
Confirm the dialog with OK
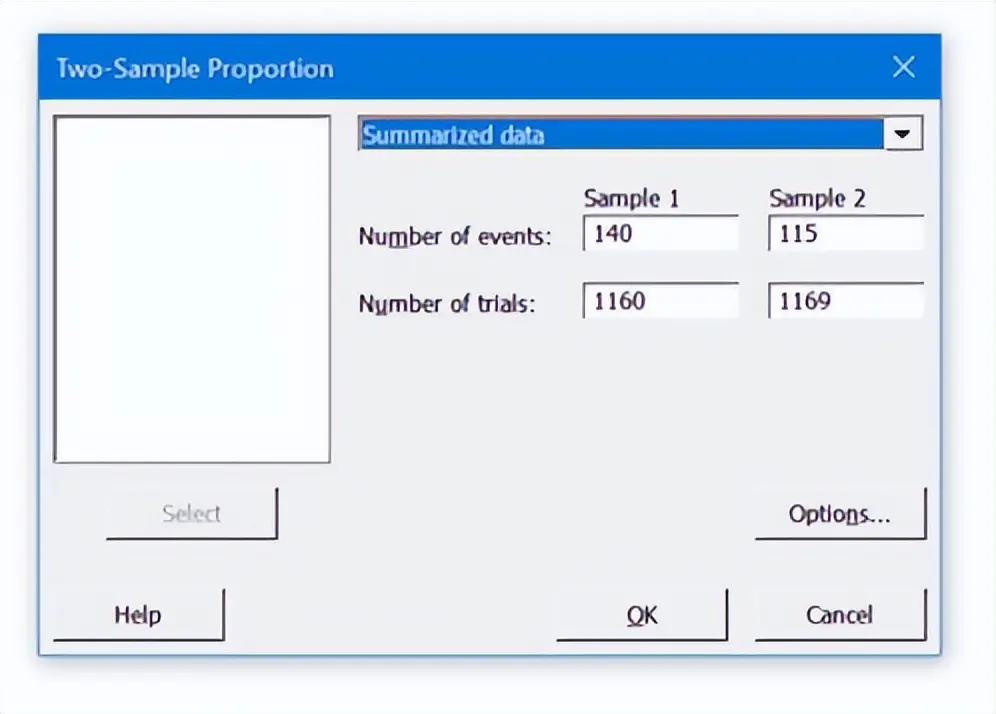tap(642, 615)
